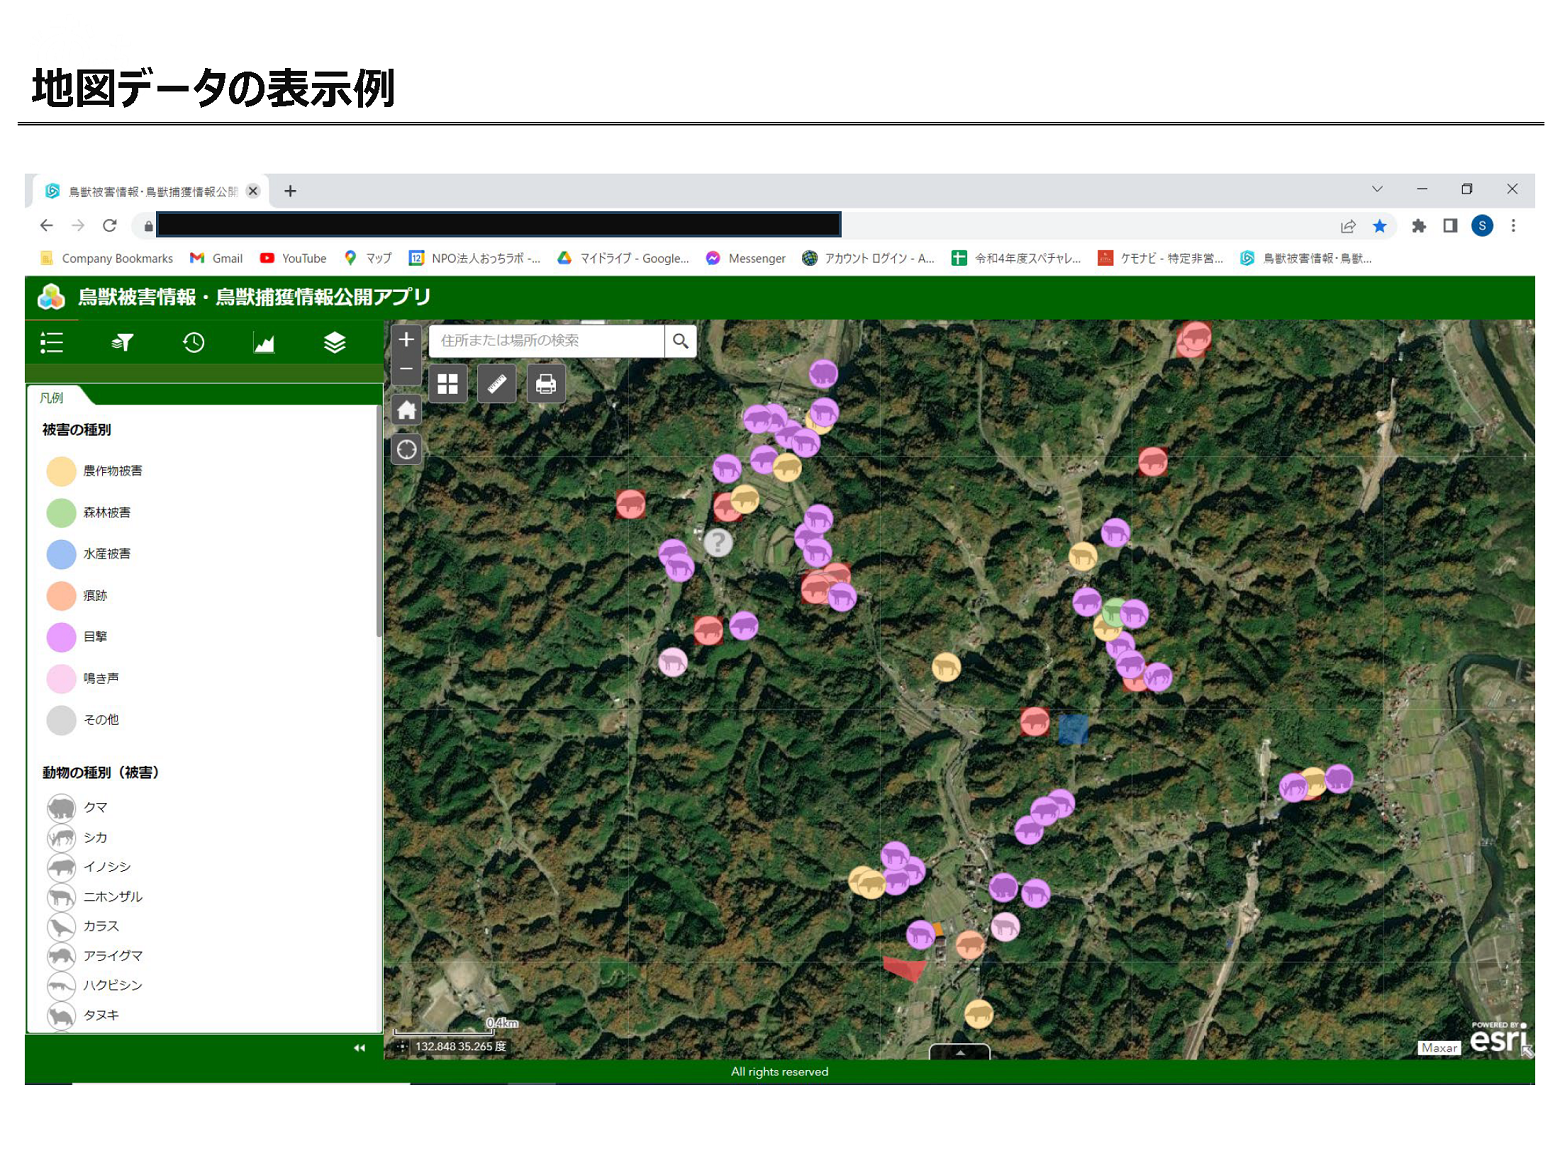Screen dimensions: 1560x1175
Task: Click the タヌキ legend icon
Action: pos(61,1016)
